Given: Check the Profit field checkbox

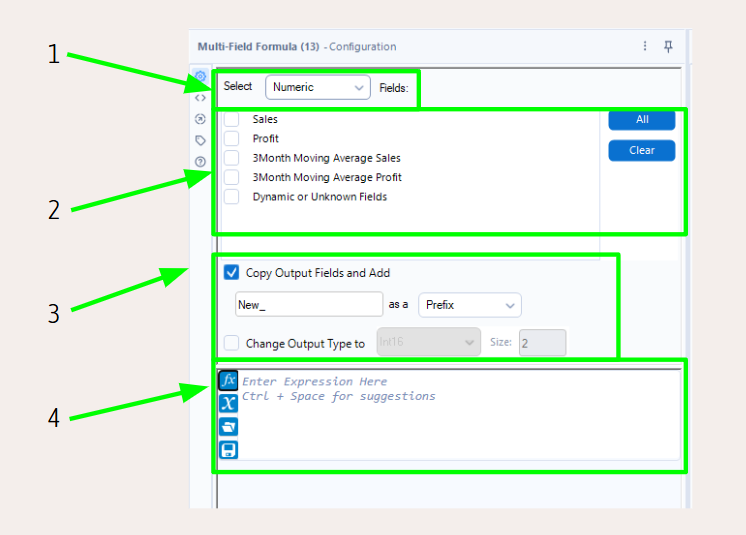Looking at the screenshot, I should 232,138.
